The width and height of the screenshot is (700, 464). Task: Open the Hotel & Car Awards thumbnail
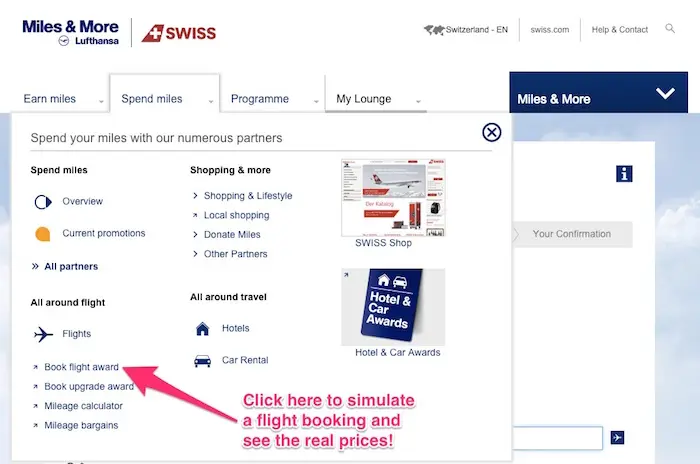click(x=393, y=307)
